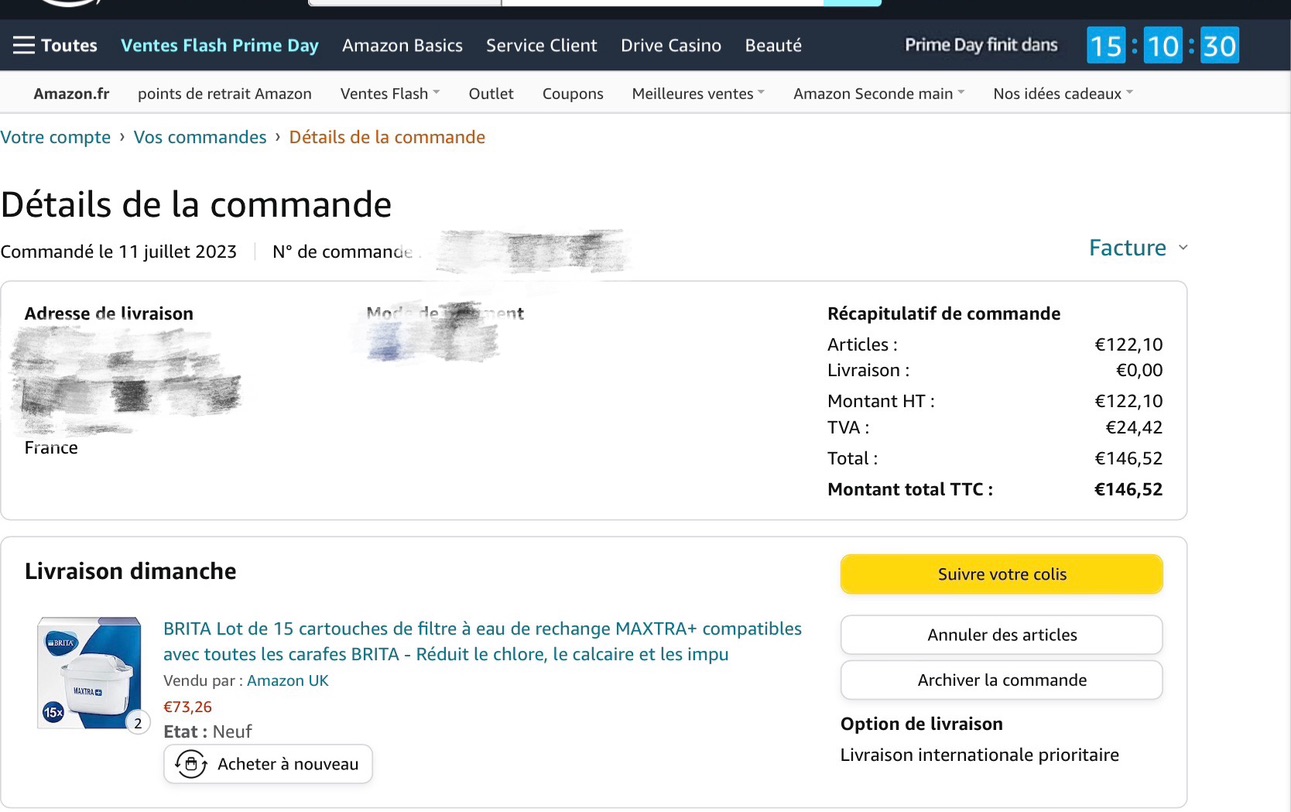Open points de retrait Amazon
Viewport: 1291px width, 812px height.
(225, 93)
